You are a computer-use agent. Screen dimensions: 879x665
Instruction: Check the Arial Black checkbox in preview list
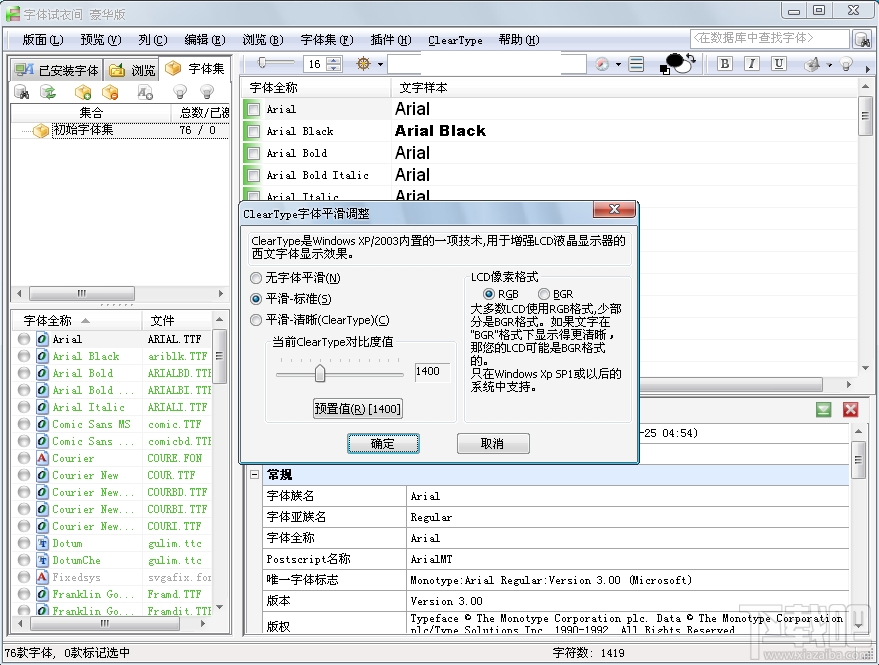coord(254,131)
